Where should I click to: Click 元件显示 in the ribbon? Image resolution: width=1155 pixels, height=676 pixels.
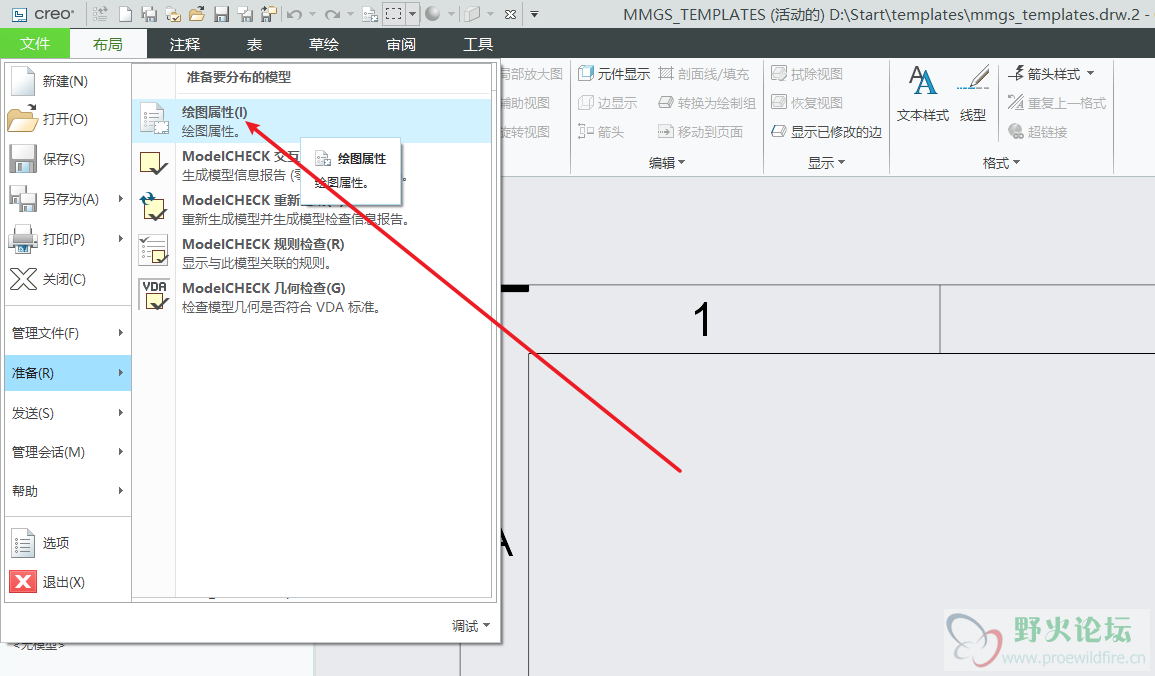coord(614,74)
